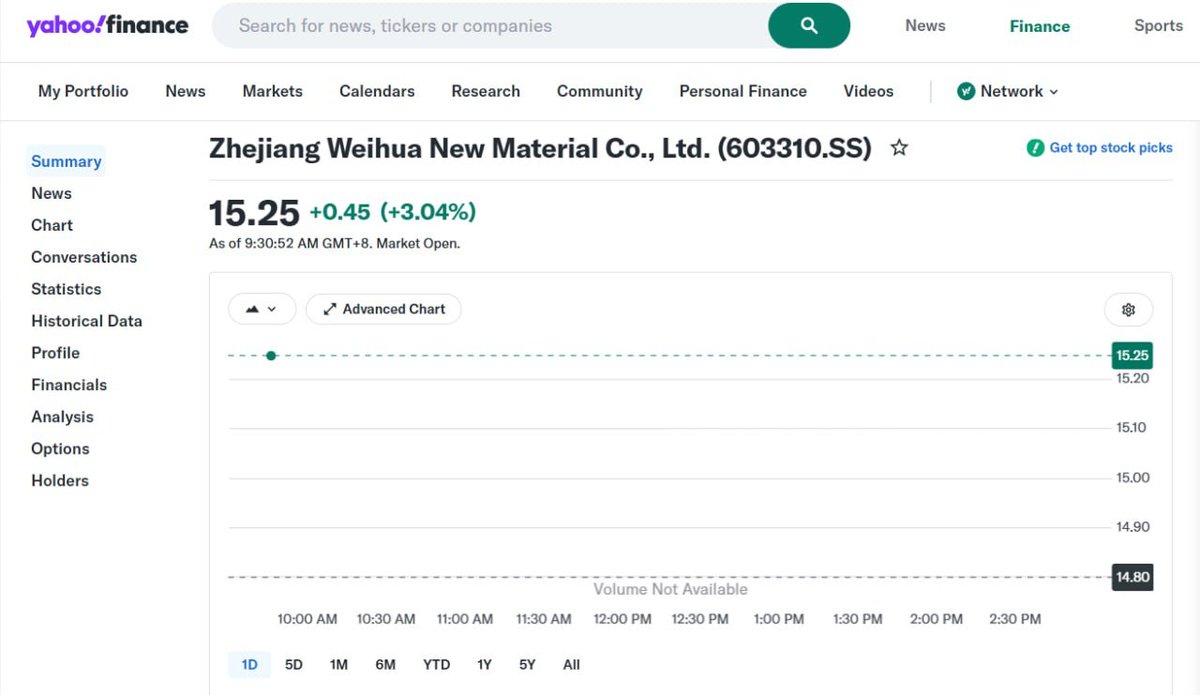The height and width of the screenshot is (695, 1200).
Task: Select Historical Data in sidebar
Action: pyautogui.click(x=87, y=321)
